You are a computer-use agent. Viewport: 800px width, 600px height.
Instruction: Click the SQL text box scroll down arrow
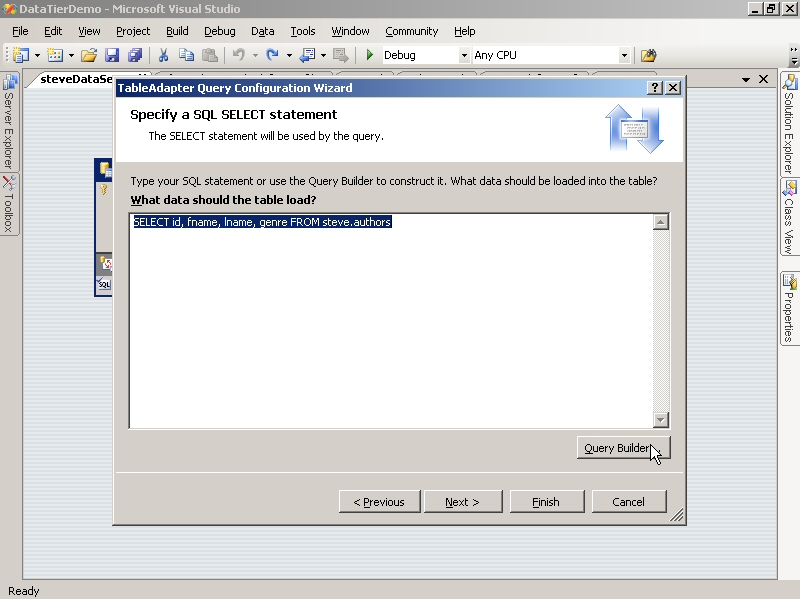661,420
